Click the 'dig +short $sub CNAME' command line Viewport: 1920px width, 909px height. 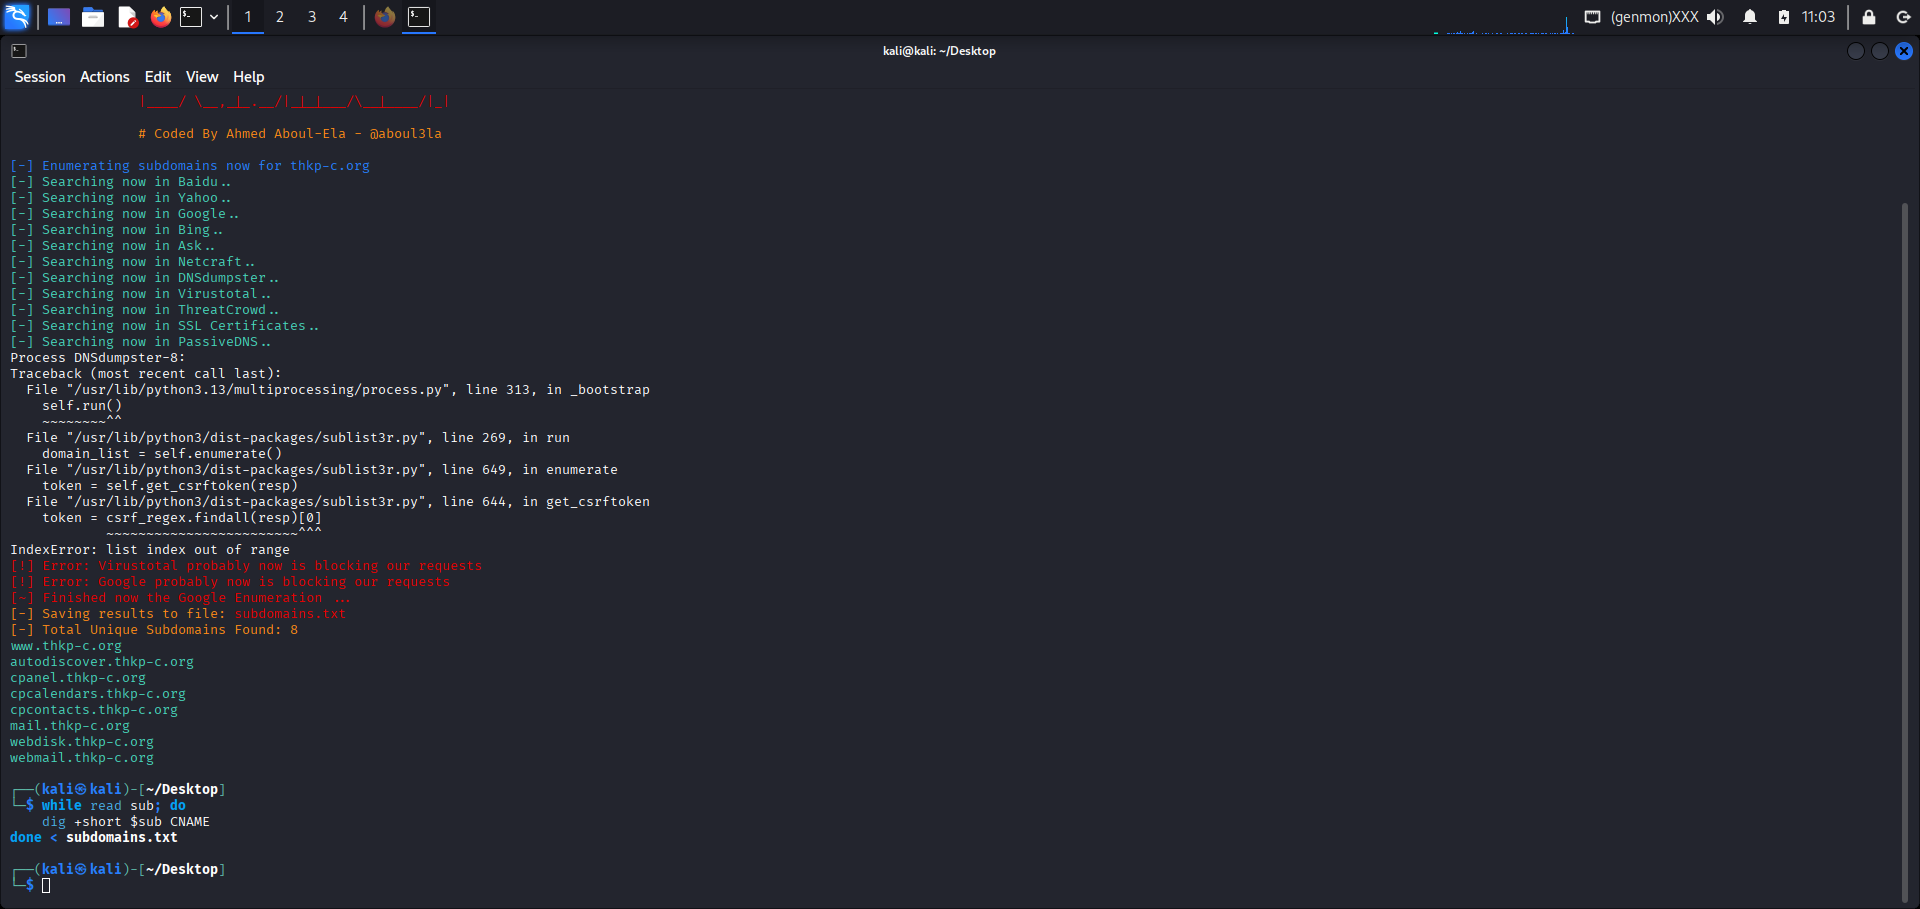[126, 822]
